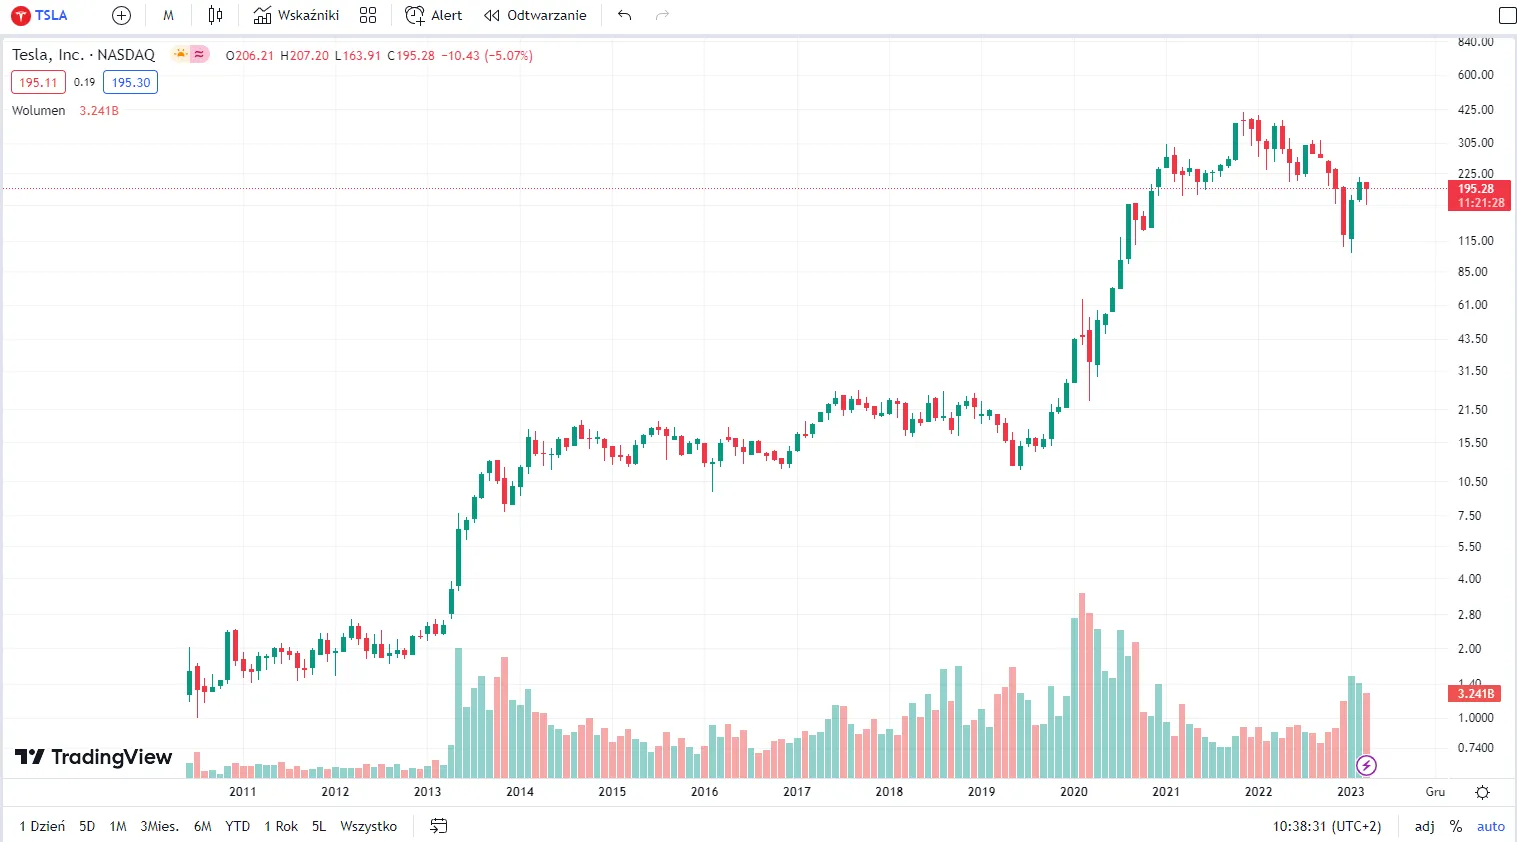Toggle fullscreen mode icon
The width and height of the screenshot is (1517, 842).
coord(1508,15)
